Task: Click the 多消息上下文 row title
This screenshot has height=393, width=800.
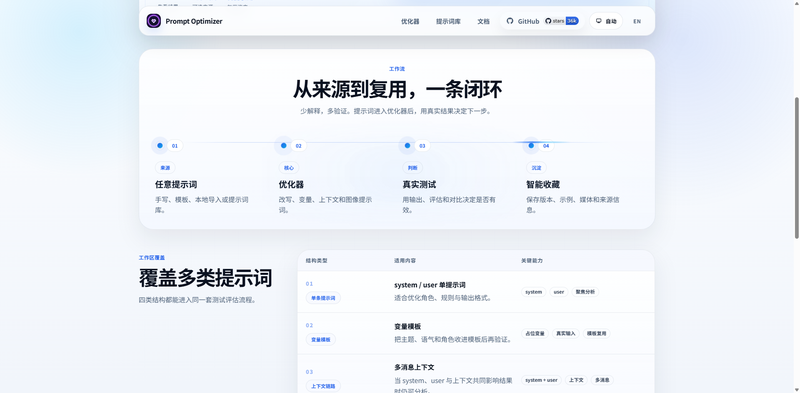Action: point(414,367)
